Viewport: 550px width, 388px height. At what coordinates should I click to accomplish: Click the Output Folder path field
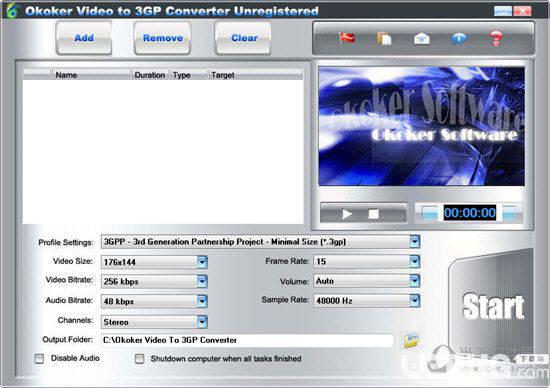coord(247,340)
